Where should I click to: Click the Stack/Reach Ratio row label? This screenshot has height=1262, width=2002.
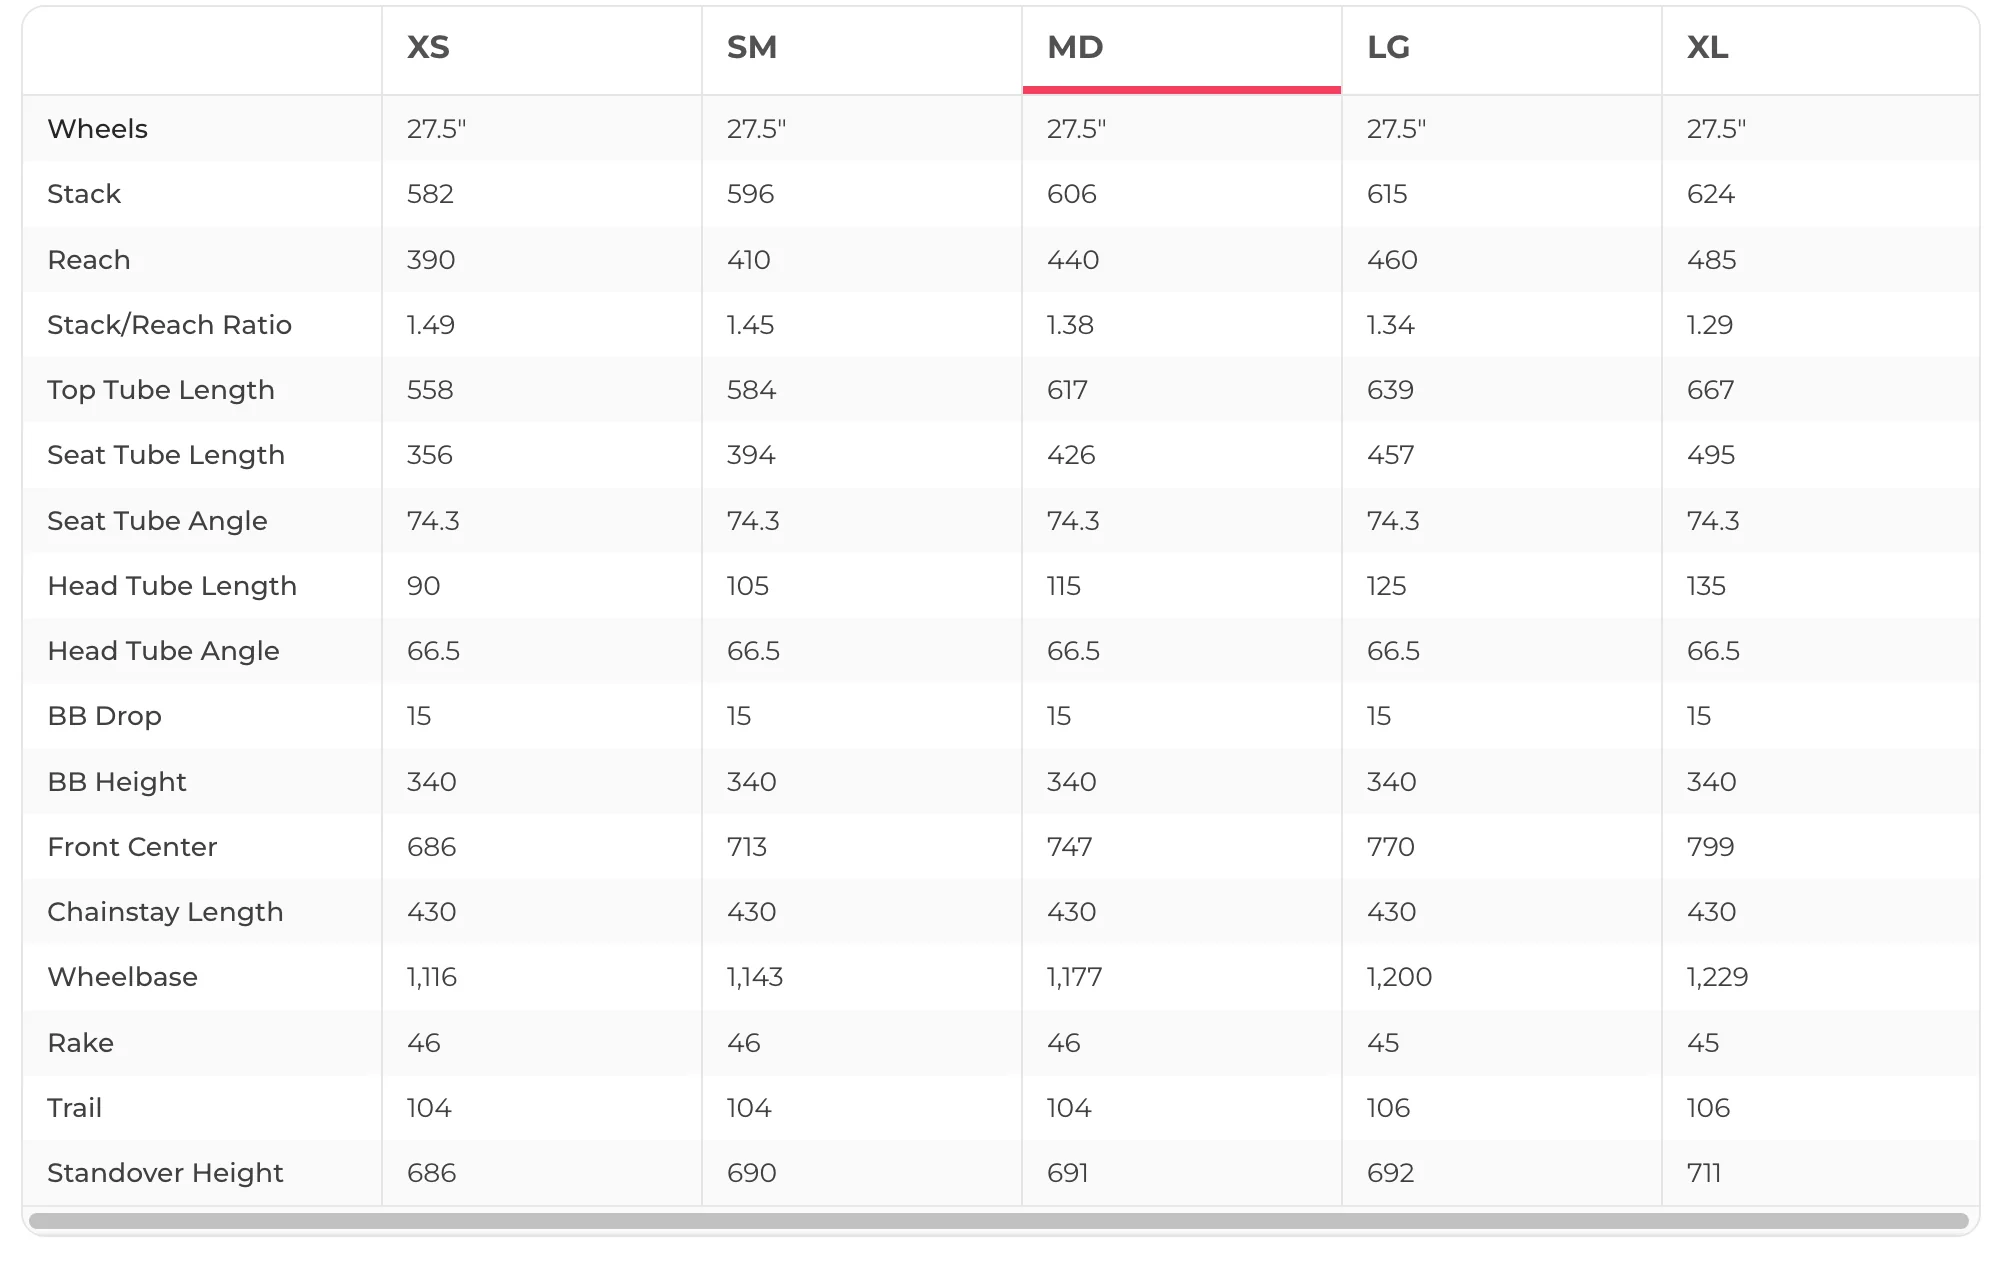169,325
